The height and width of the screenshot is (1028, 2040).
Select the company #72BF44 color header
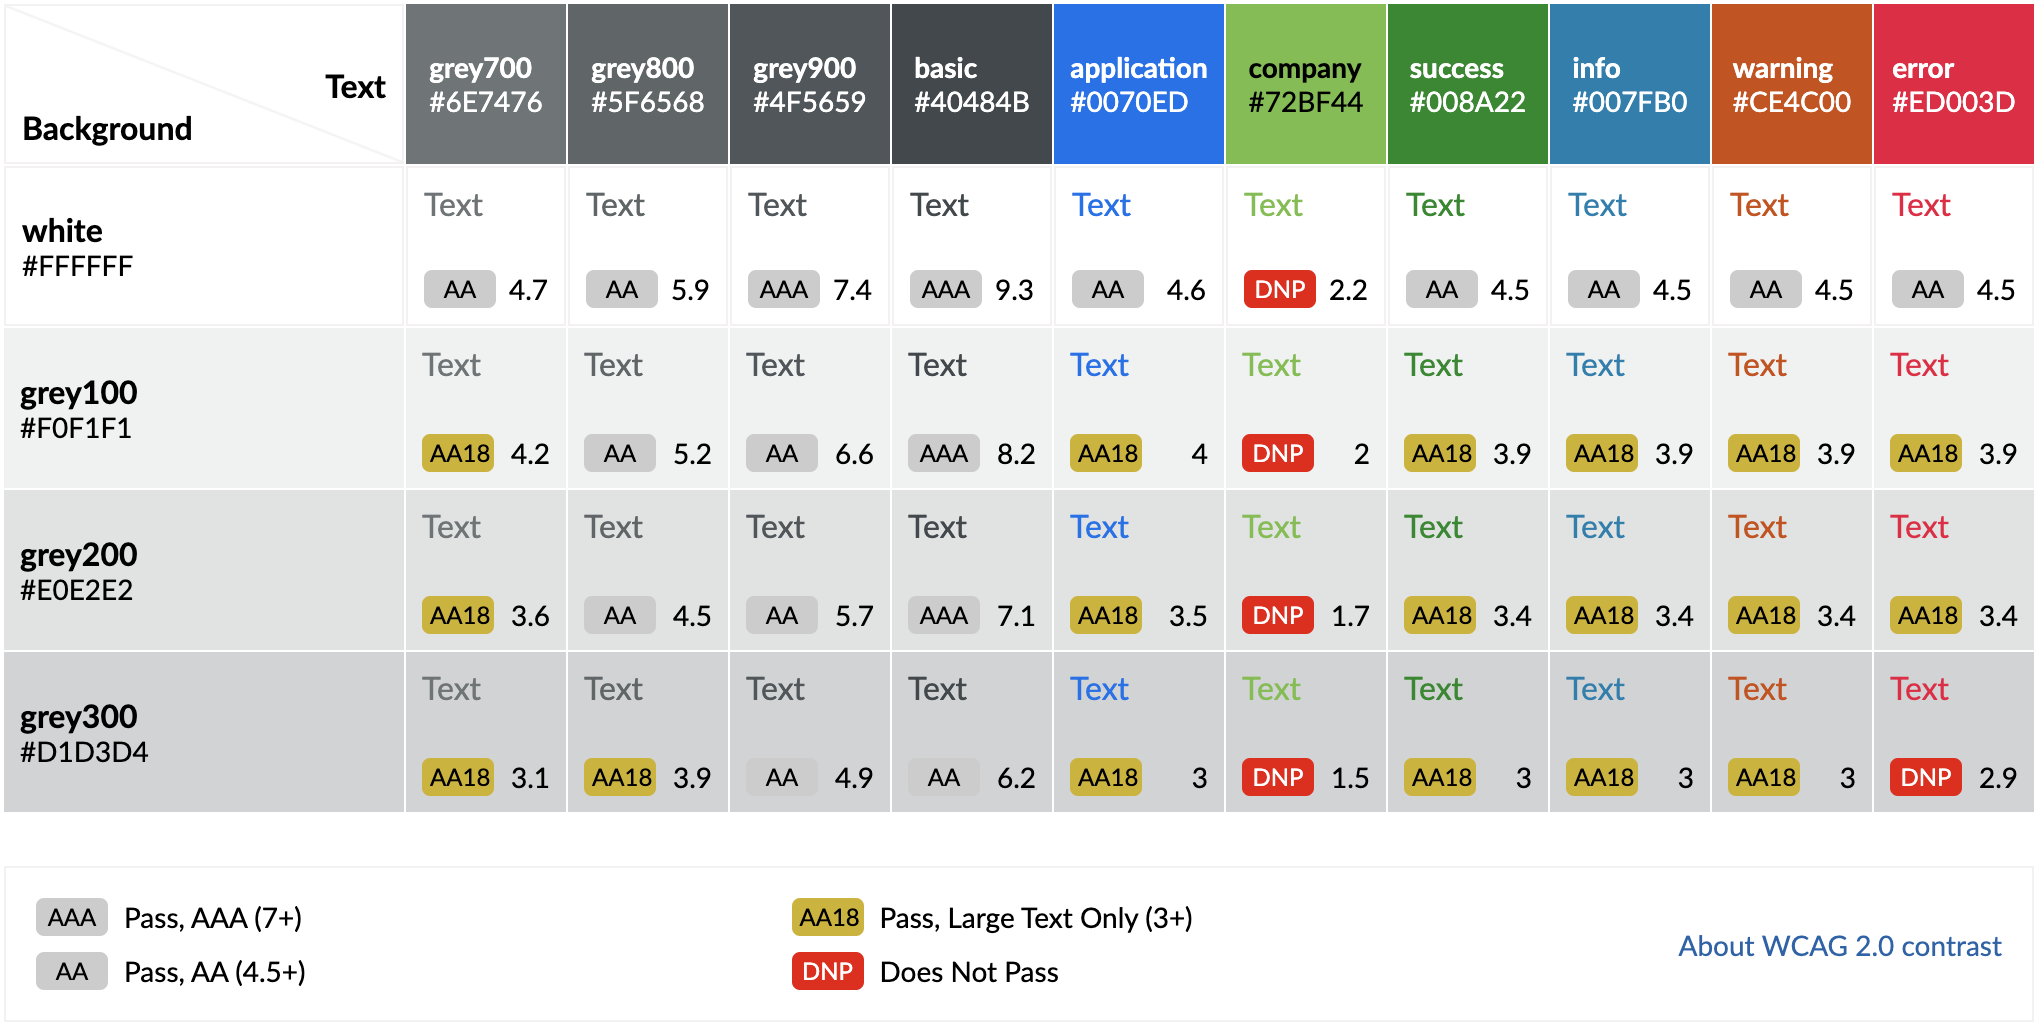coord(1306,84)
